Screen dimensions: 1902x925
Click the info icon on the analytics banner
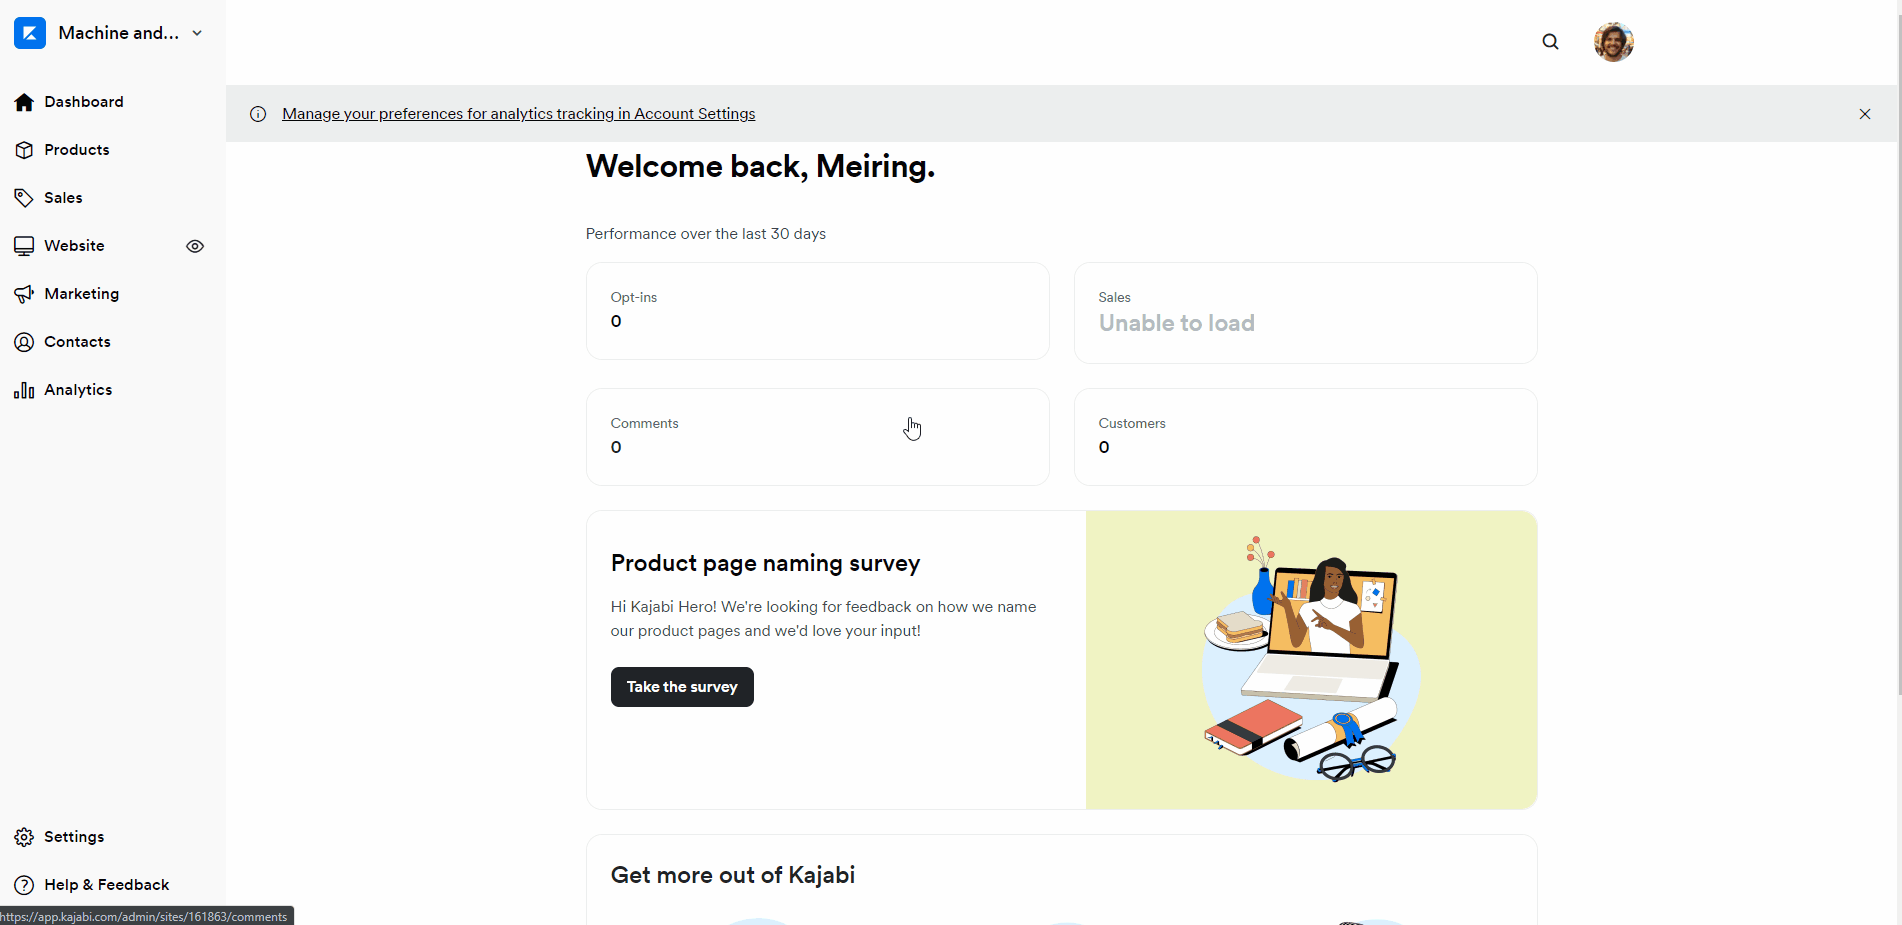point(258,113)
